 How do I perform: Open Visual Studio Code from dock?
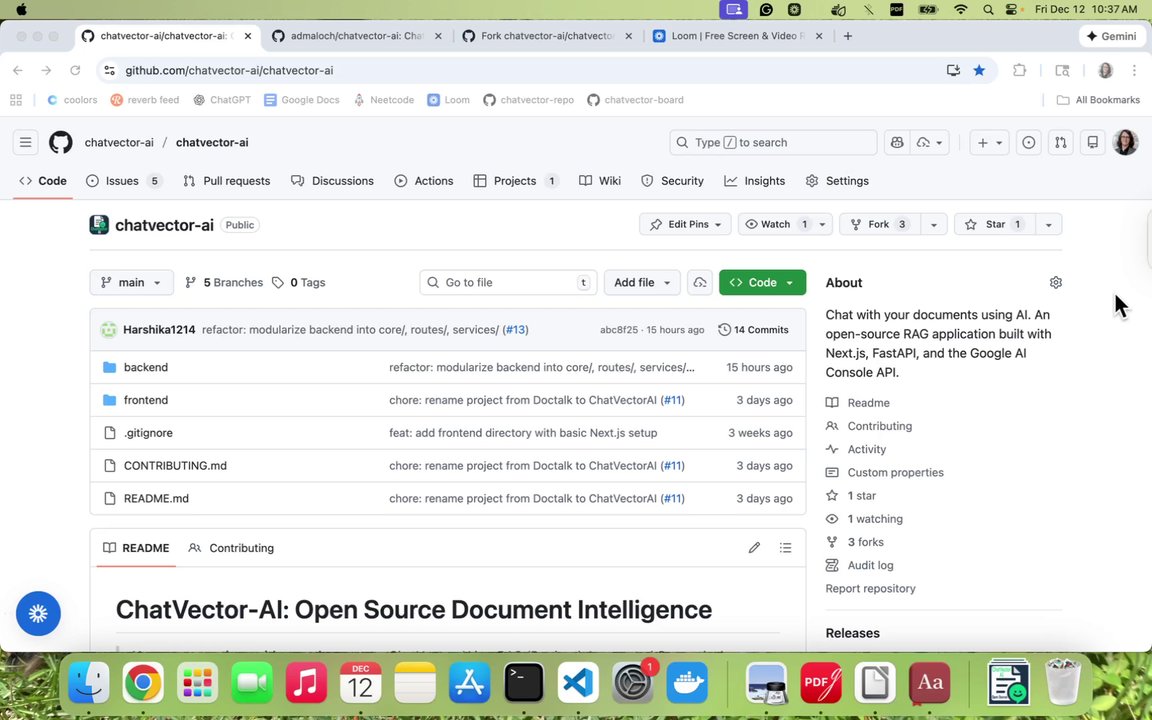point(578,683)
